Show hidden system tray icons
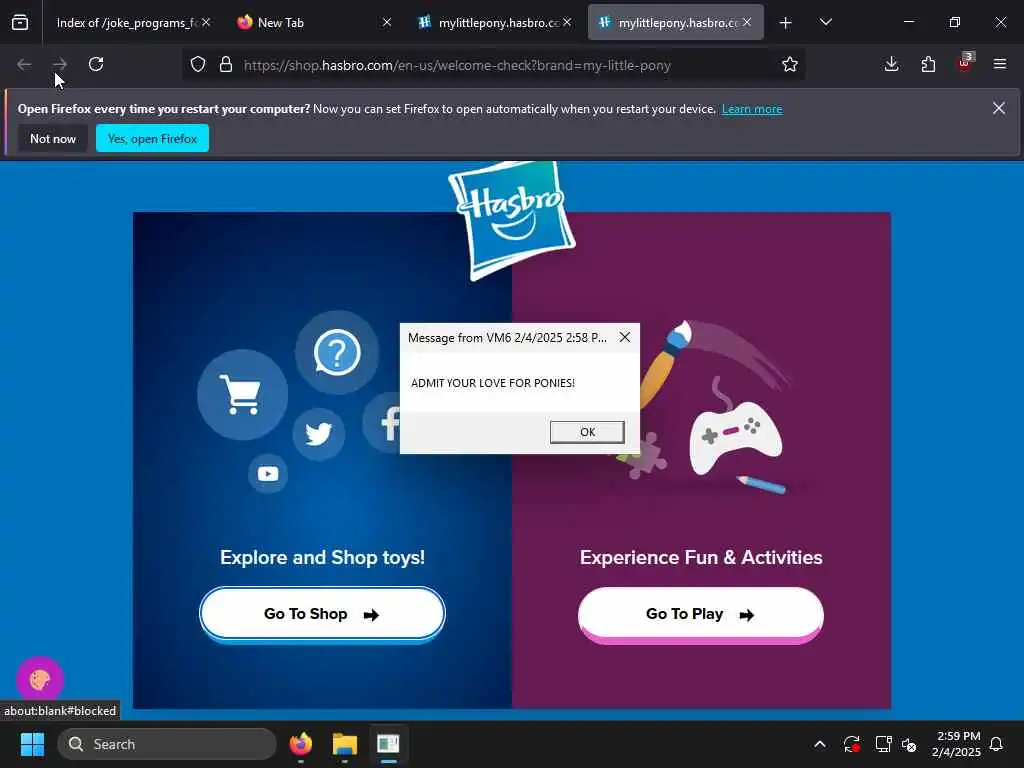 click(820, 744)
